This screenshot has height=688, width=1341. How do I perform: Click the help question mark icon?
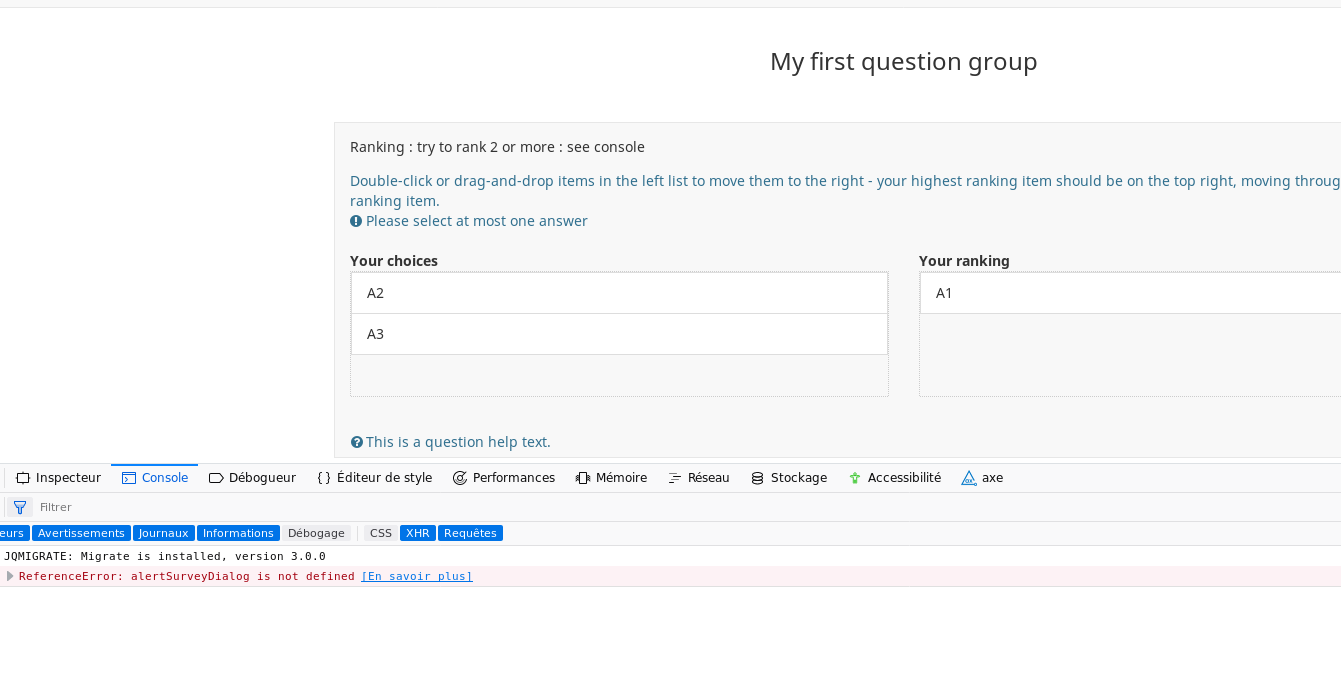357,442
